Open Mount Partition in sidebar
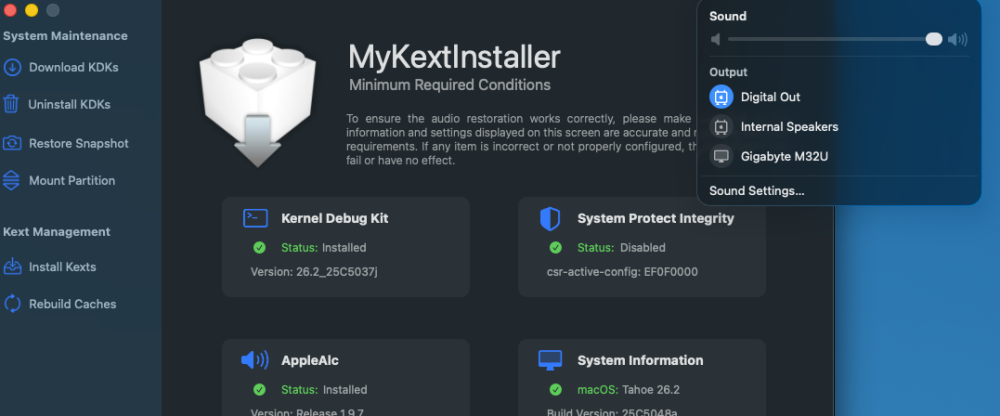Viewport: 1000px width, 416px height. (x=72, y=181)
